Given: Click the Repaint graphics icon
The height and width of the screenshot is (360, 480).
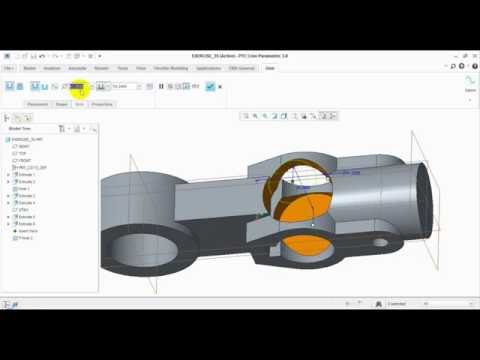Looking at the screenshot, I should pyautogui.click(x=275, y=116).
